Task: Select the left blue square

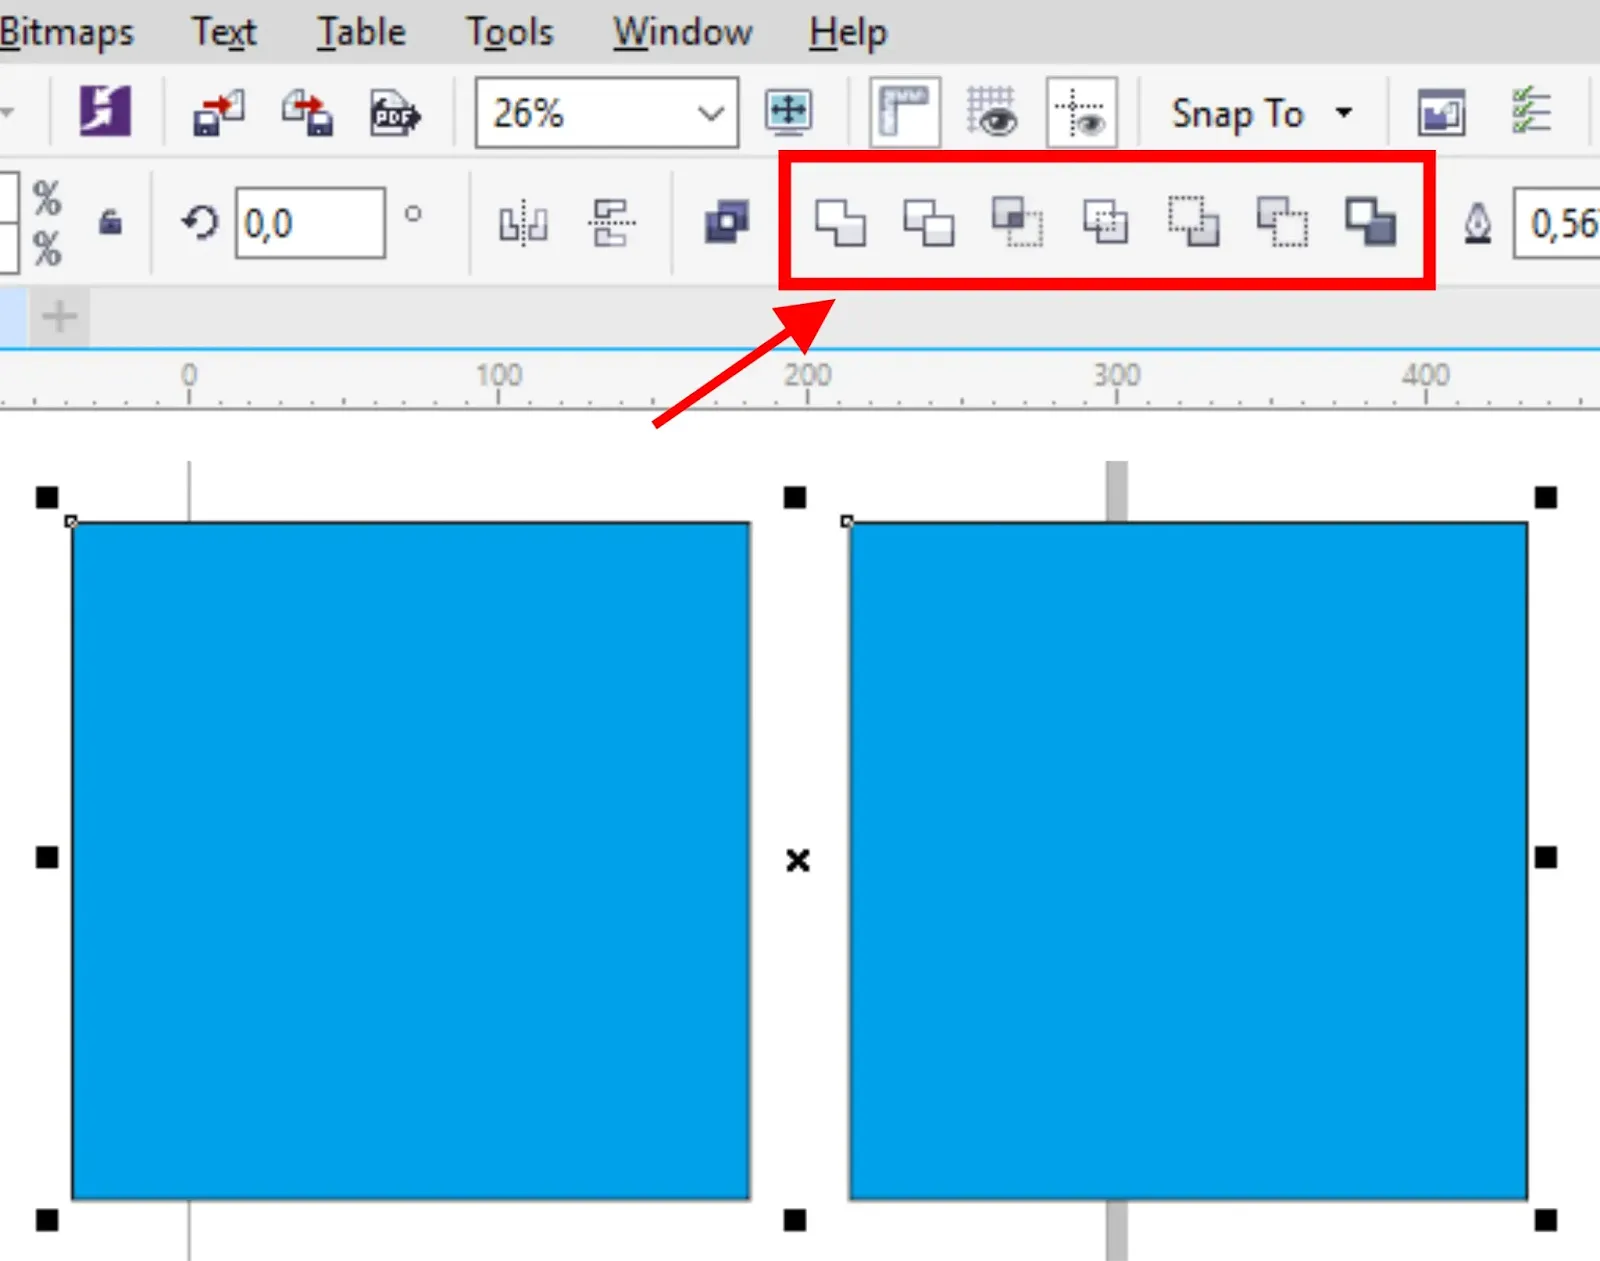Action: 411,861
